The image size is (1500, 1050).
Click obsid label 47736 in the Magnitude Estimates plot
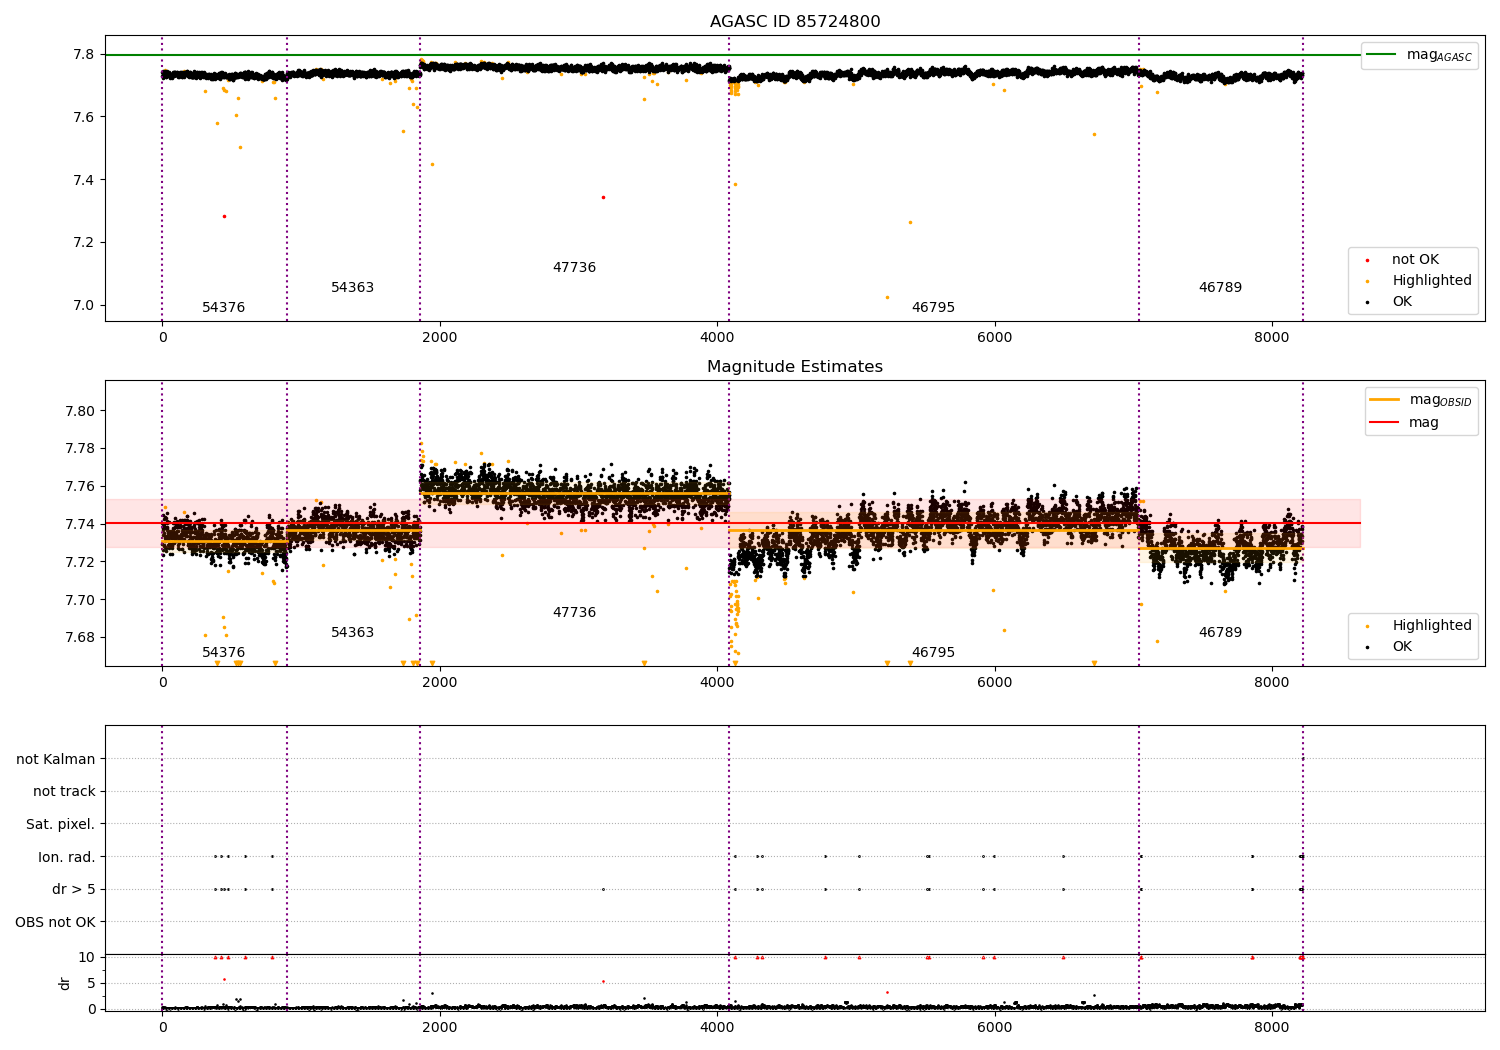click(x=574, y=613)
